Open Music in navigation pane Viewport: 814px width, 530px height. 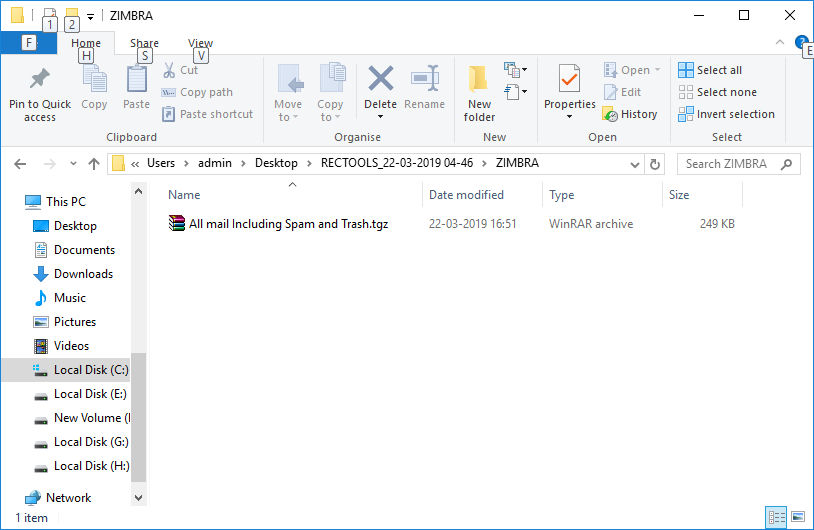(70, 298)
